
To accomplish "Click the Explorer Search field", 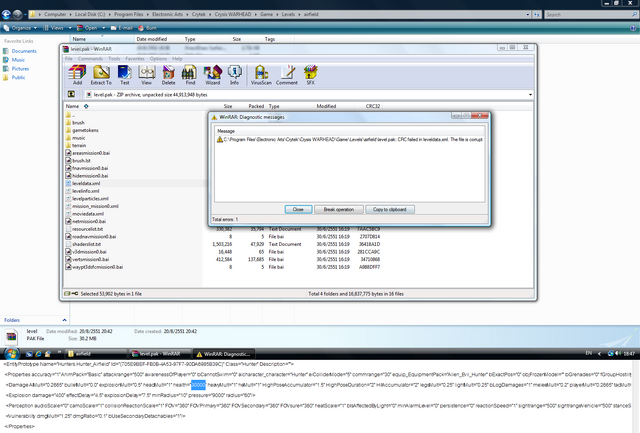I will (x=591, y=15).
